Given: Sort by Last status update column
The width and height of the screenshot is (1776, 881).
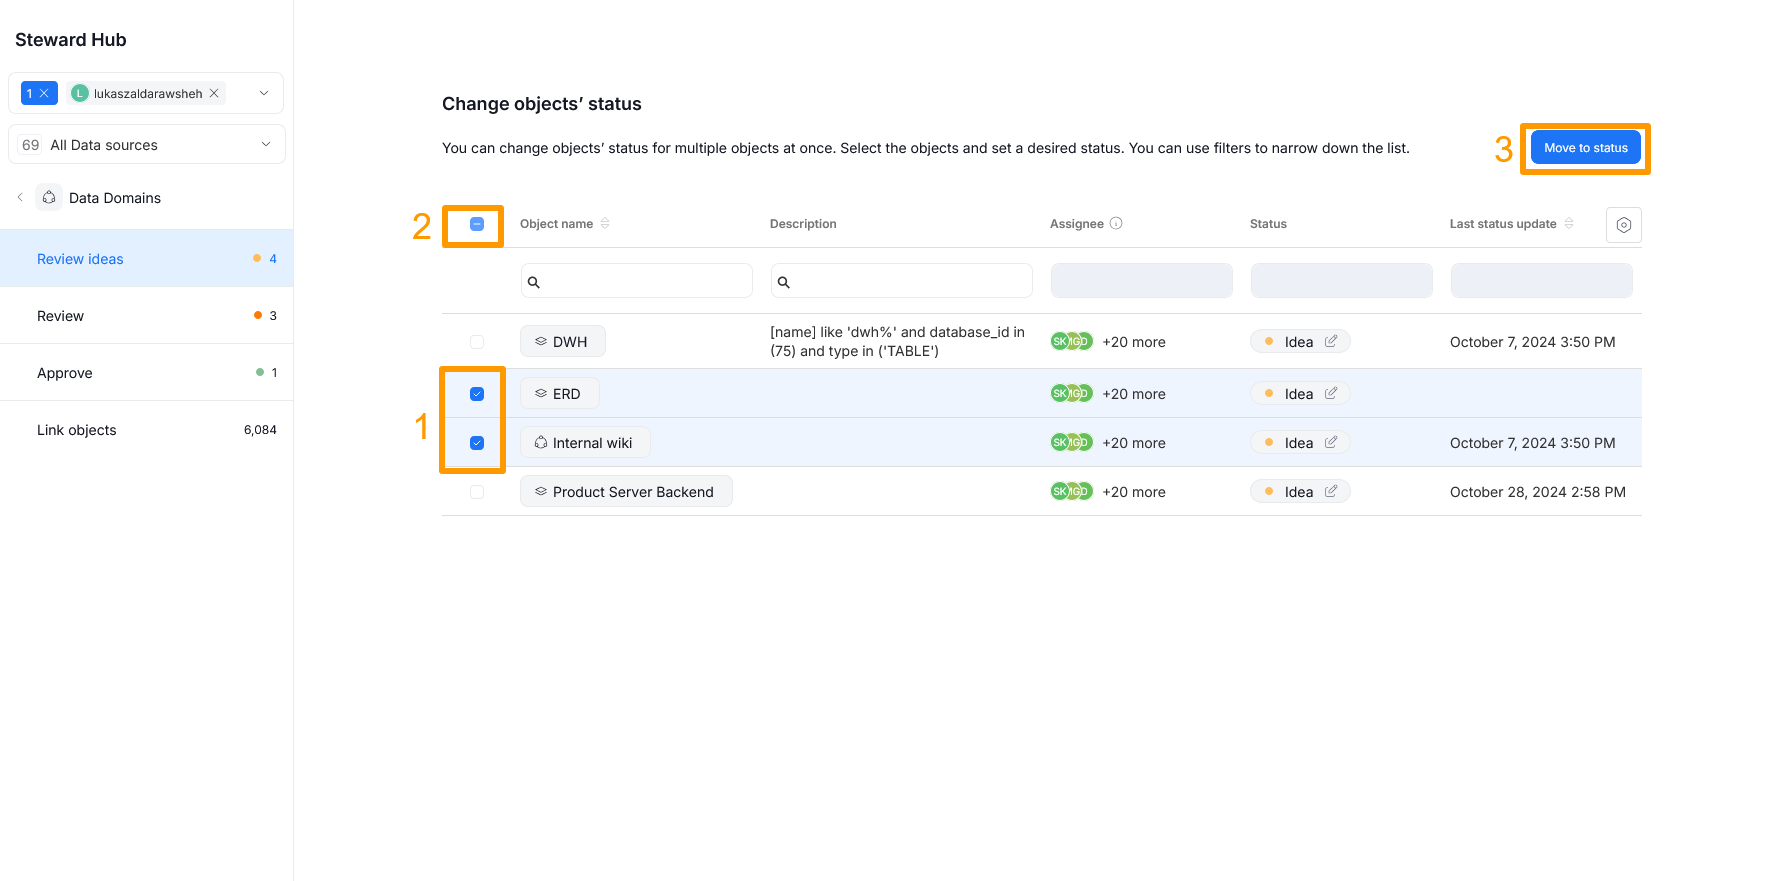Looking at the screenshot, I should click(x=1568, y=223).
